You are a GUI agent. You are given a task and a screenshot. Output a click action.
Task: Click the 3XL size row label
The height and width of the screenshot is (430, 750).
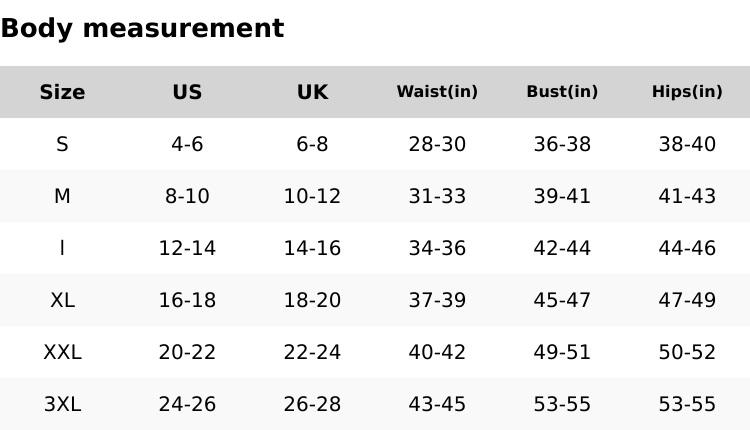pos(62,404)
